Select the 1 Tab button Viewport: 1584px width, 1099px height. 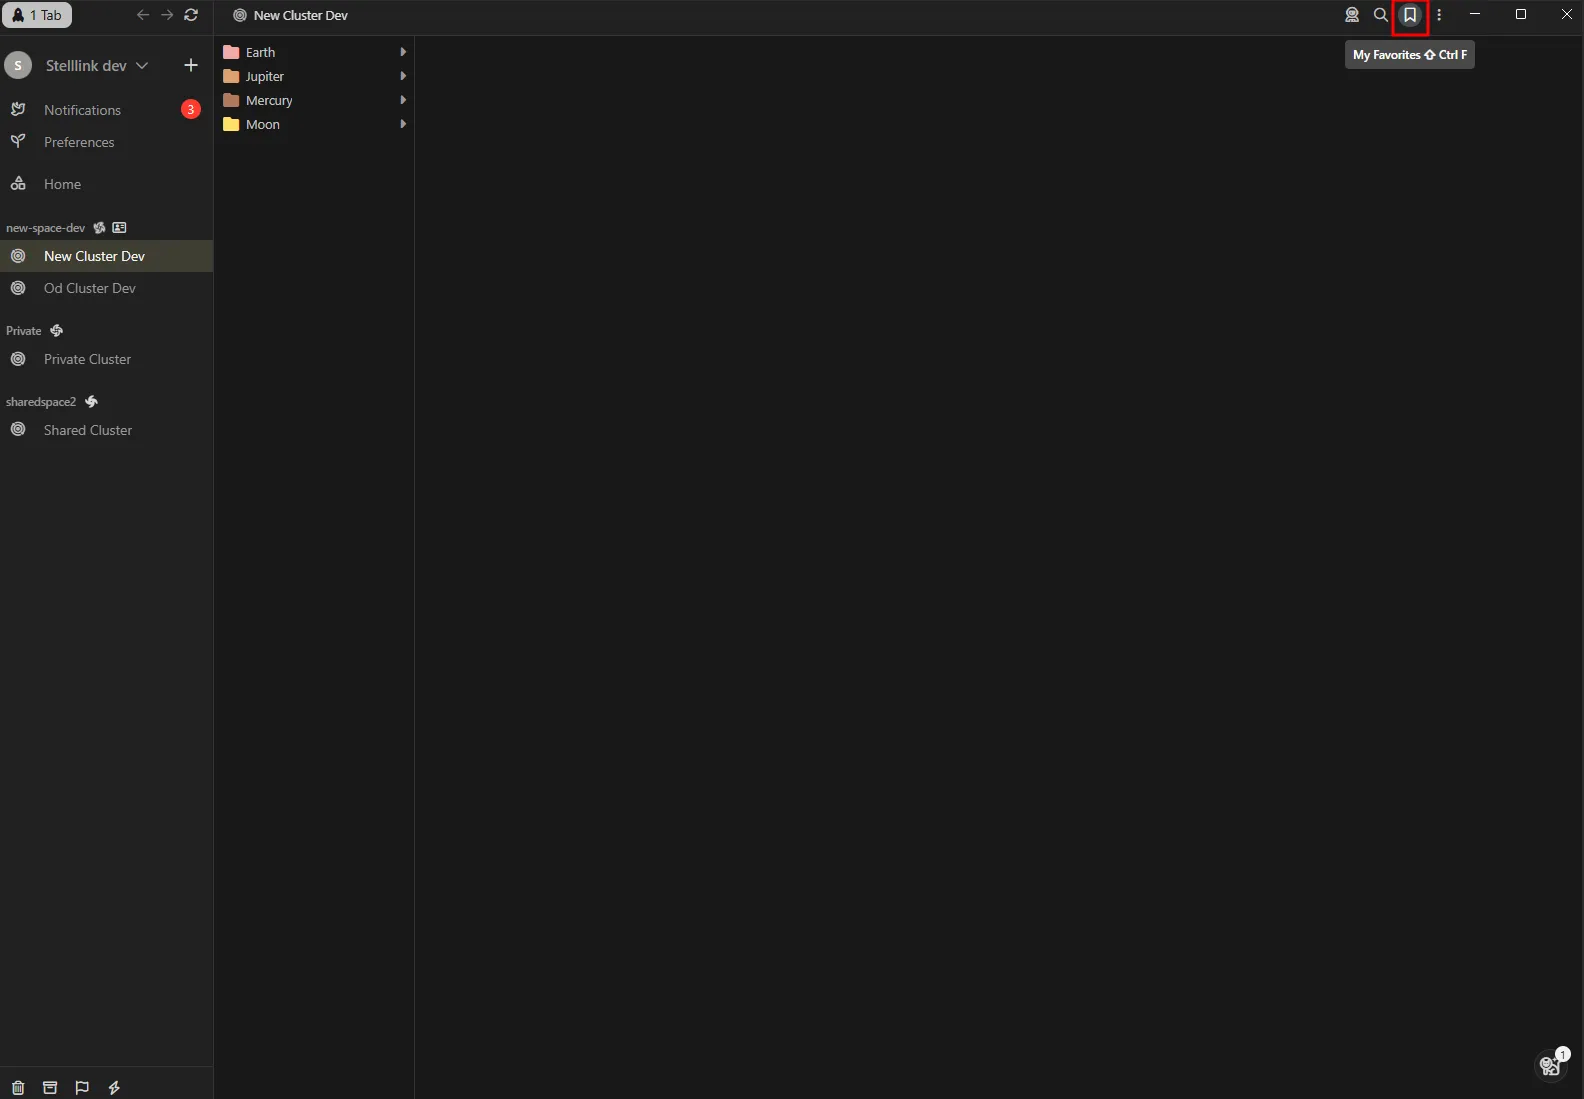[37, 15]
